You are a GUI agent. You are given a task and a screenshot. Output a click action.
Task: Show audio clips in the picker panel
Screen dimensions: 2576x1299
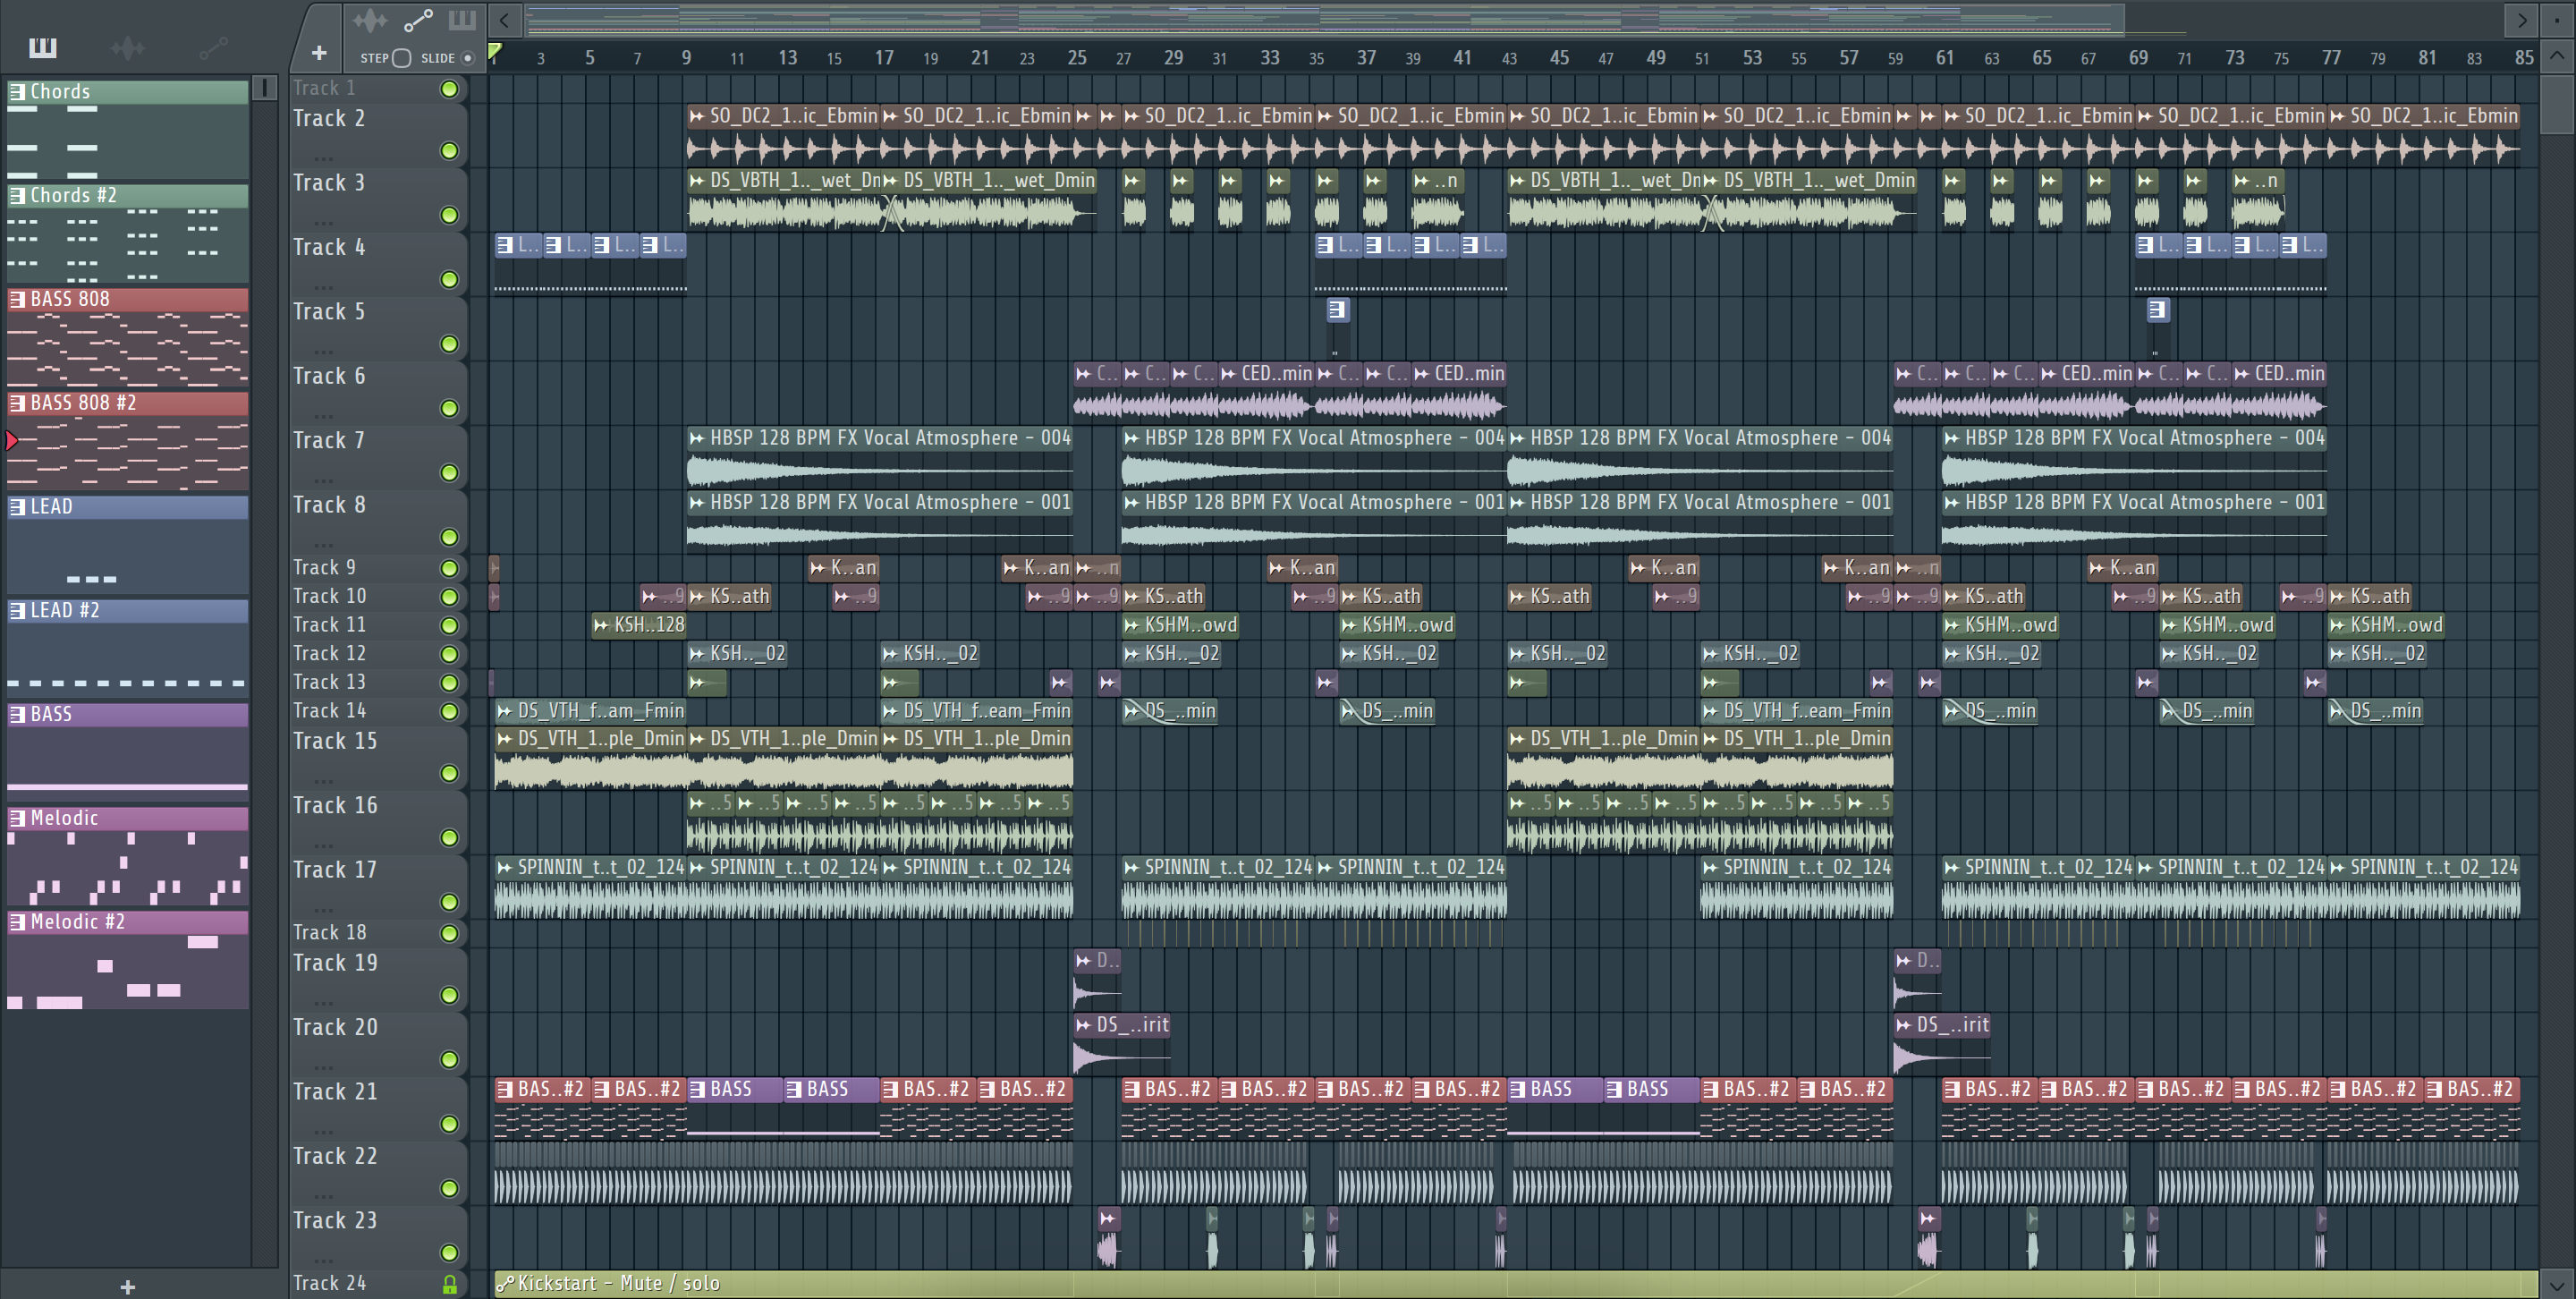(x=127, y=47)
